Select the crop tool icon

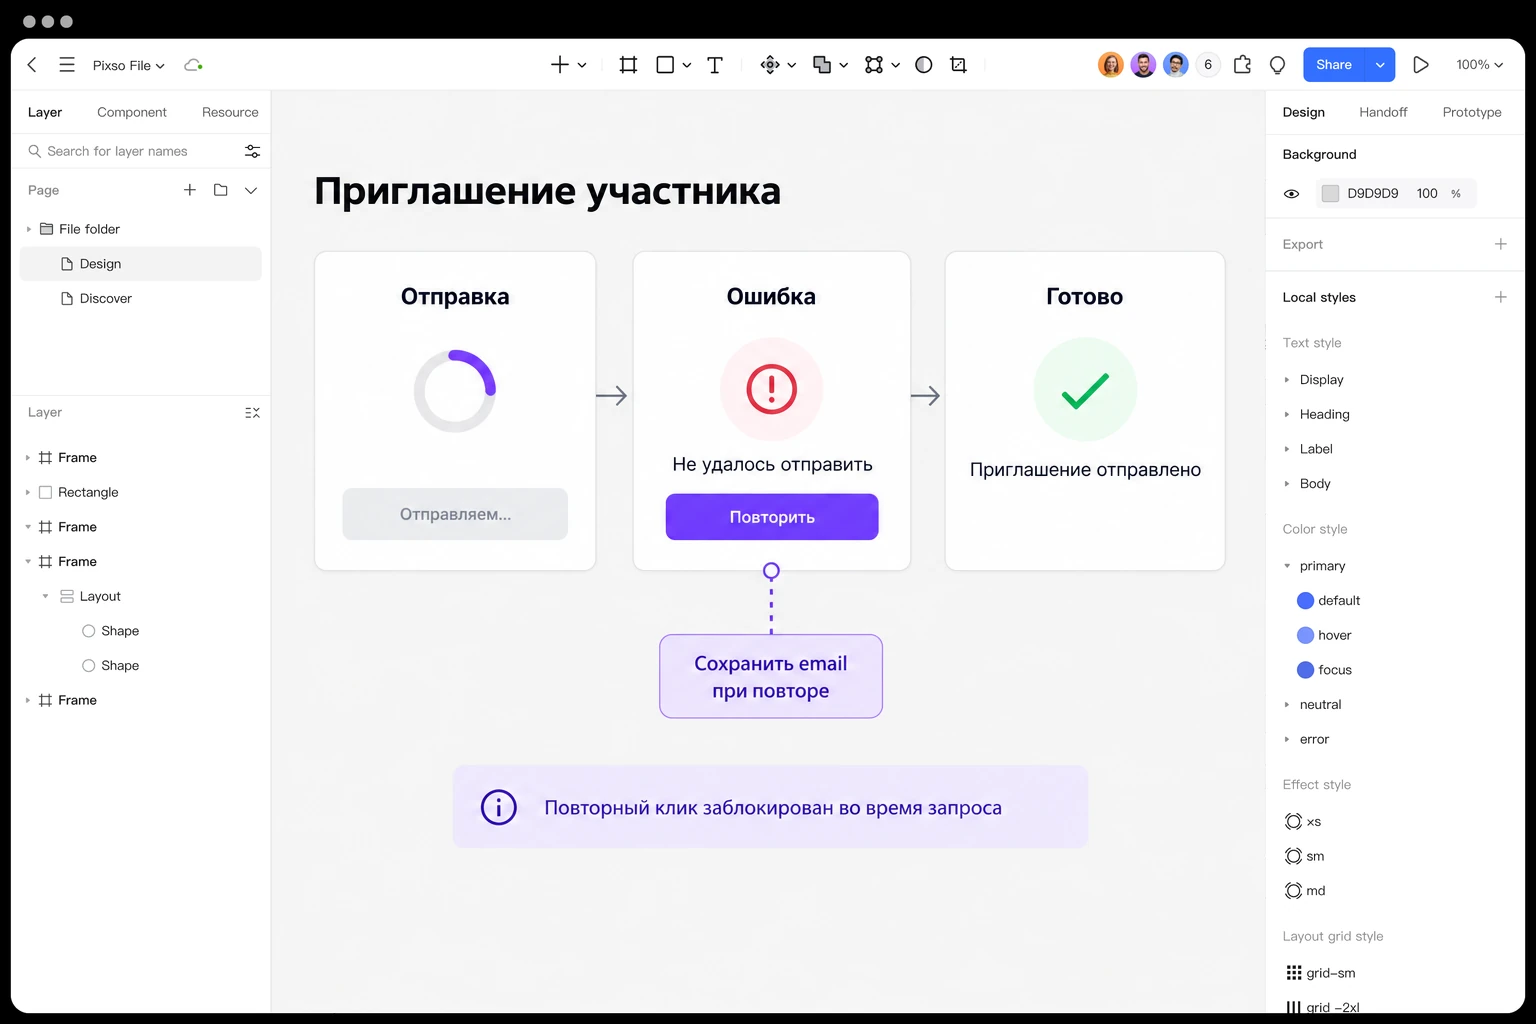pyautogui.click(x=958, y=65)
